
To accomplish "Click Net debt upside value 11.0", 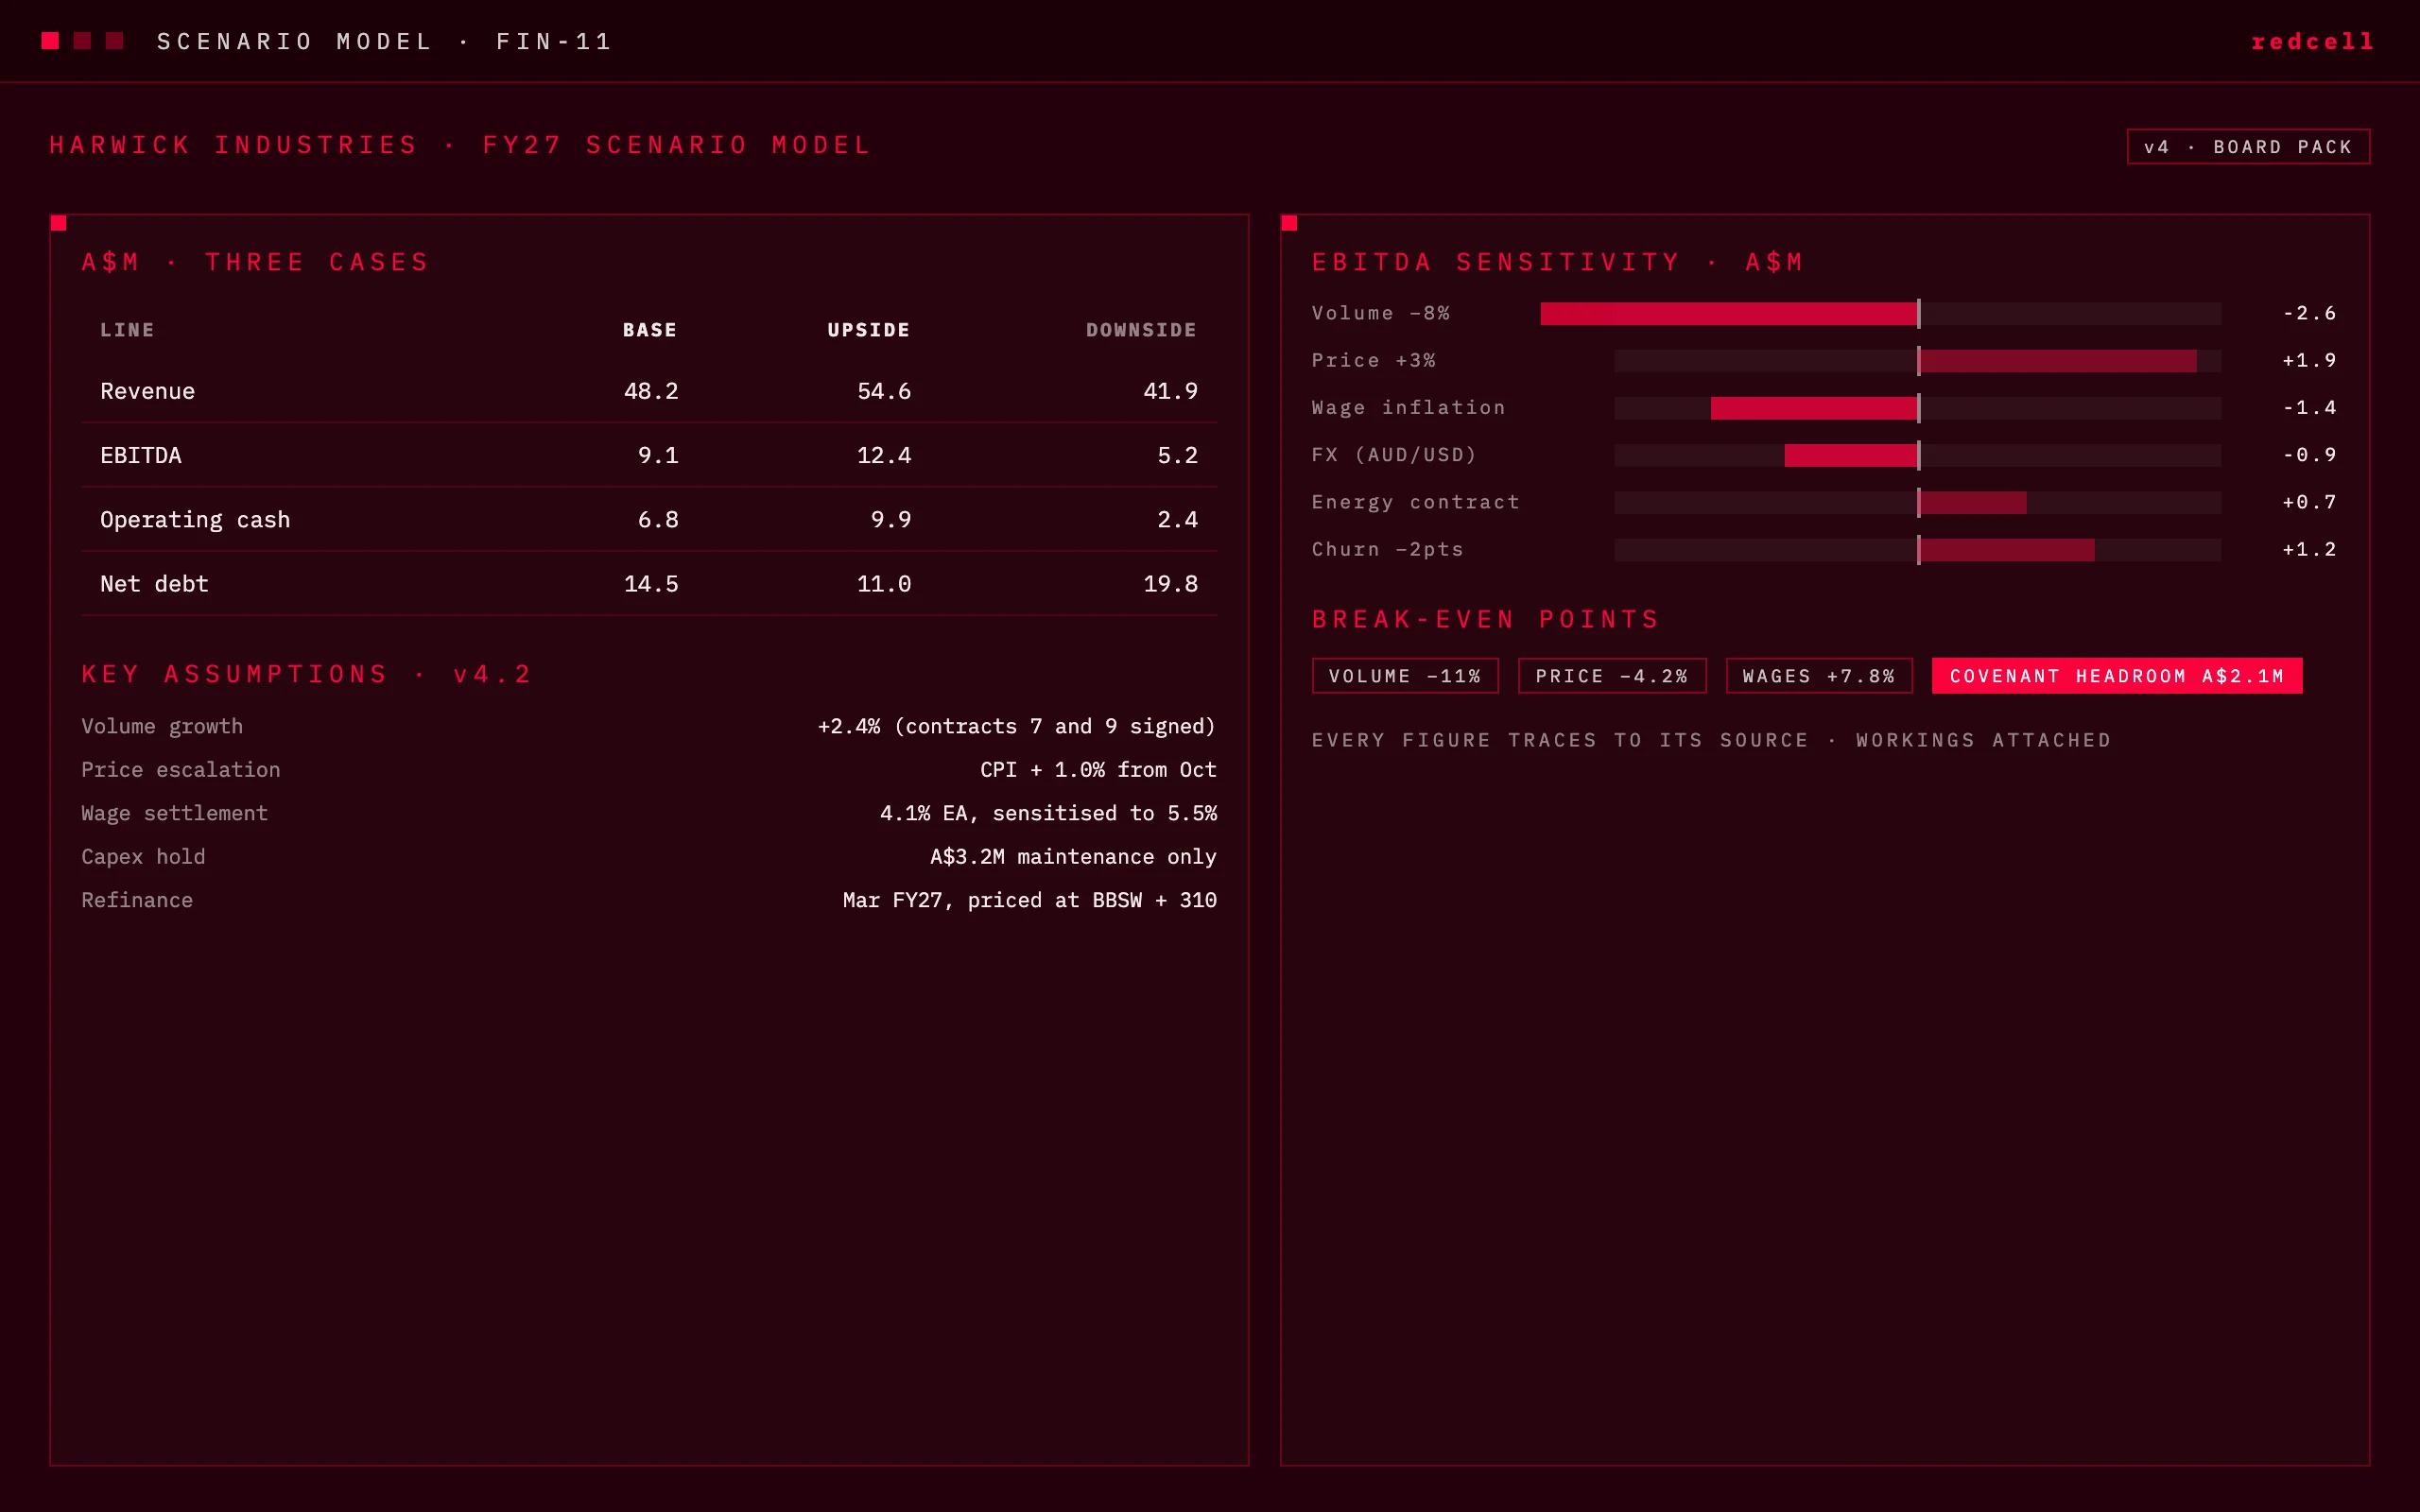I will [x=884, y=584].
